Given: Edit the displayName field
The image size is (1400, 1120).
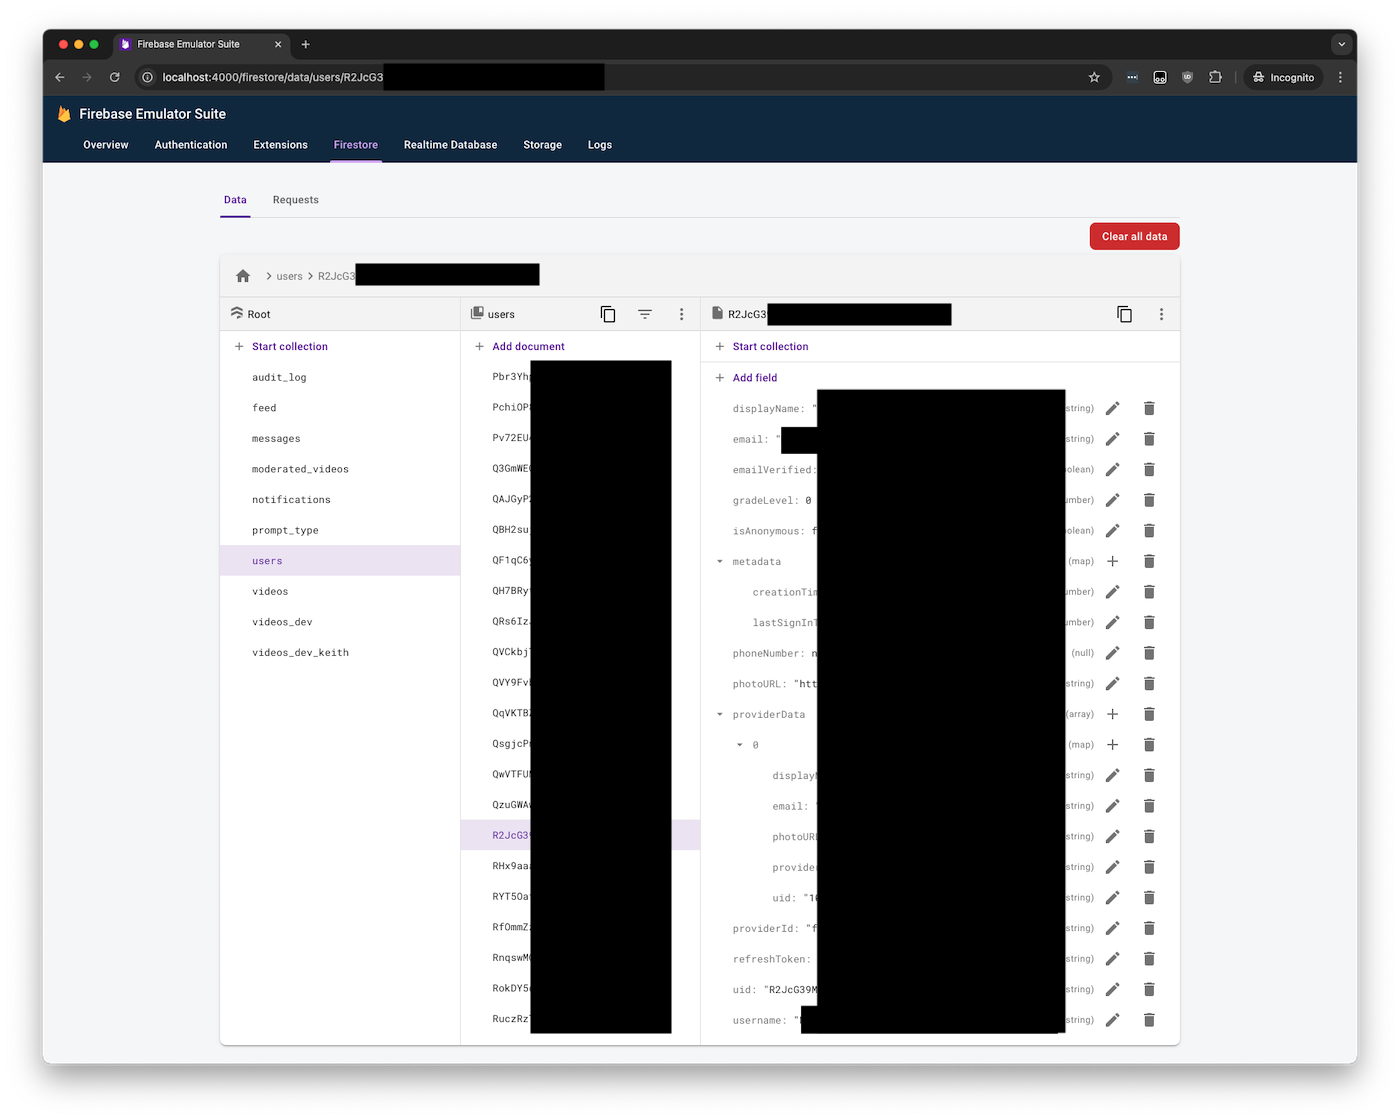Looking at the screenshot, I should pyautogui.click(x=1113, y=408).
